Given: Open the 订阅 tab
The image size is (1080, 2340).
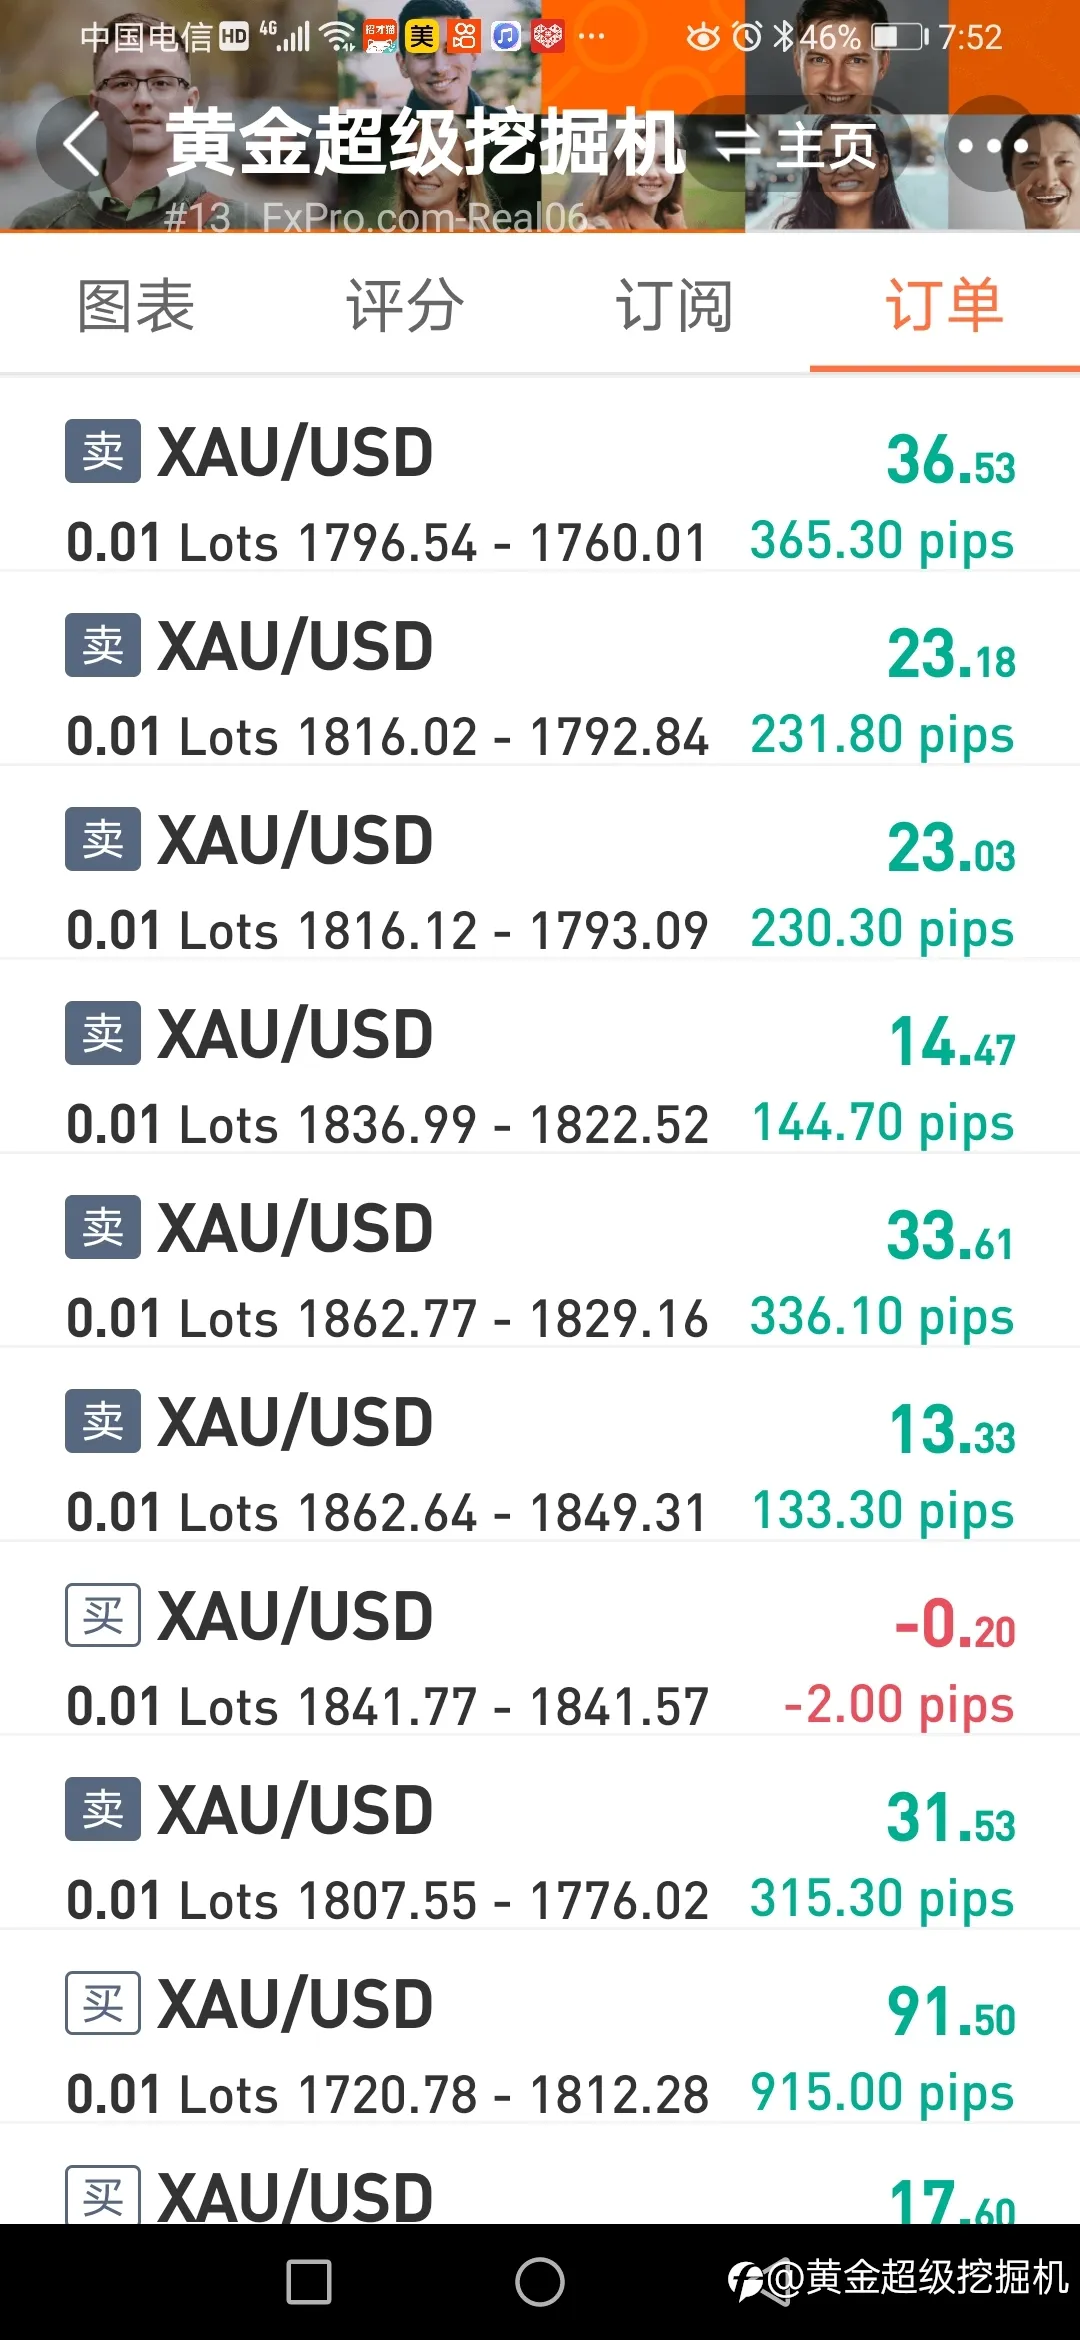Looking at the screenshot, I should coord(674,305).
